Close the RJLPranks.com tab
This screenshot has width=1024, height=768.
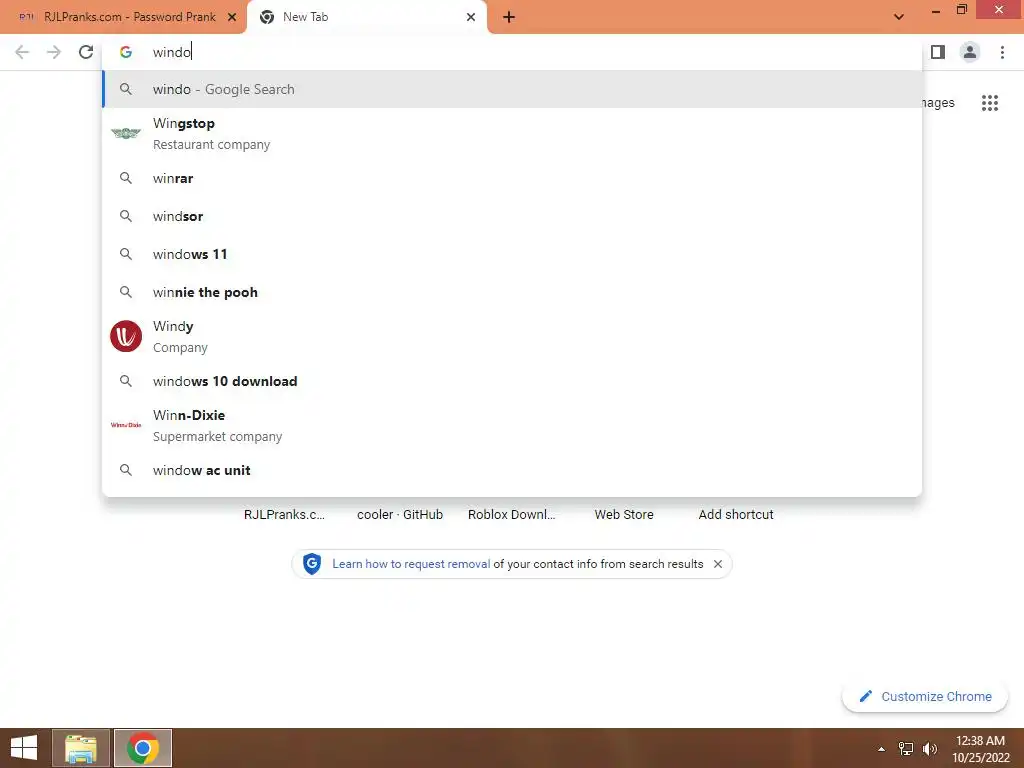[232, 17]
